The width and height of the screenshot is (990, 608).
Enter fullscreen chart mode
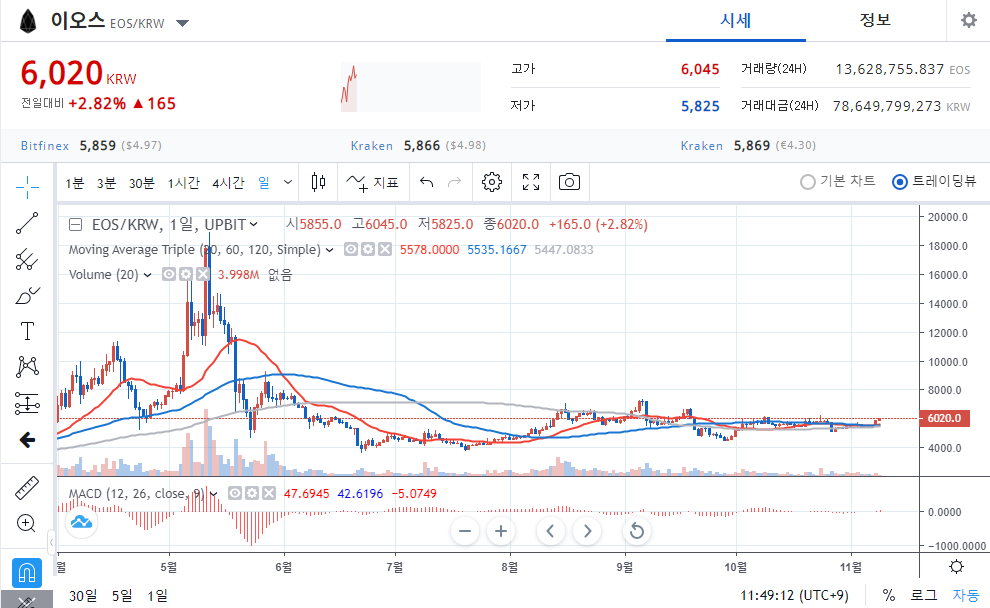click(531, 182)
